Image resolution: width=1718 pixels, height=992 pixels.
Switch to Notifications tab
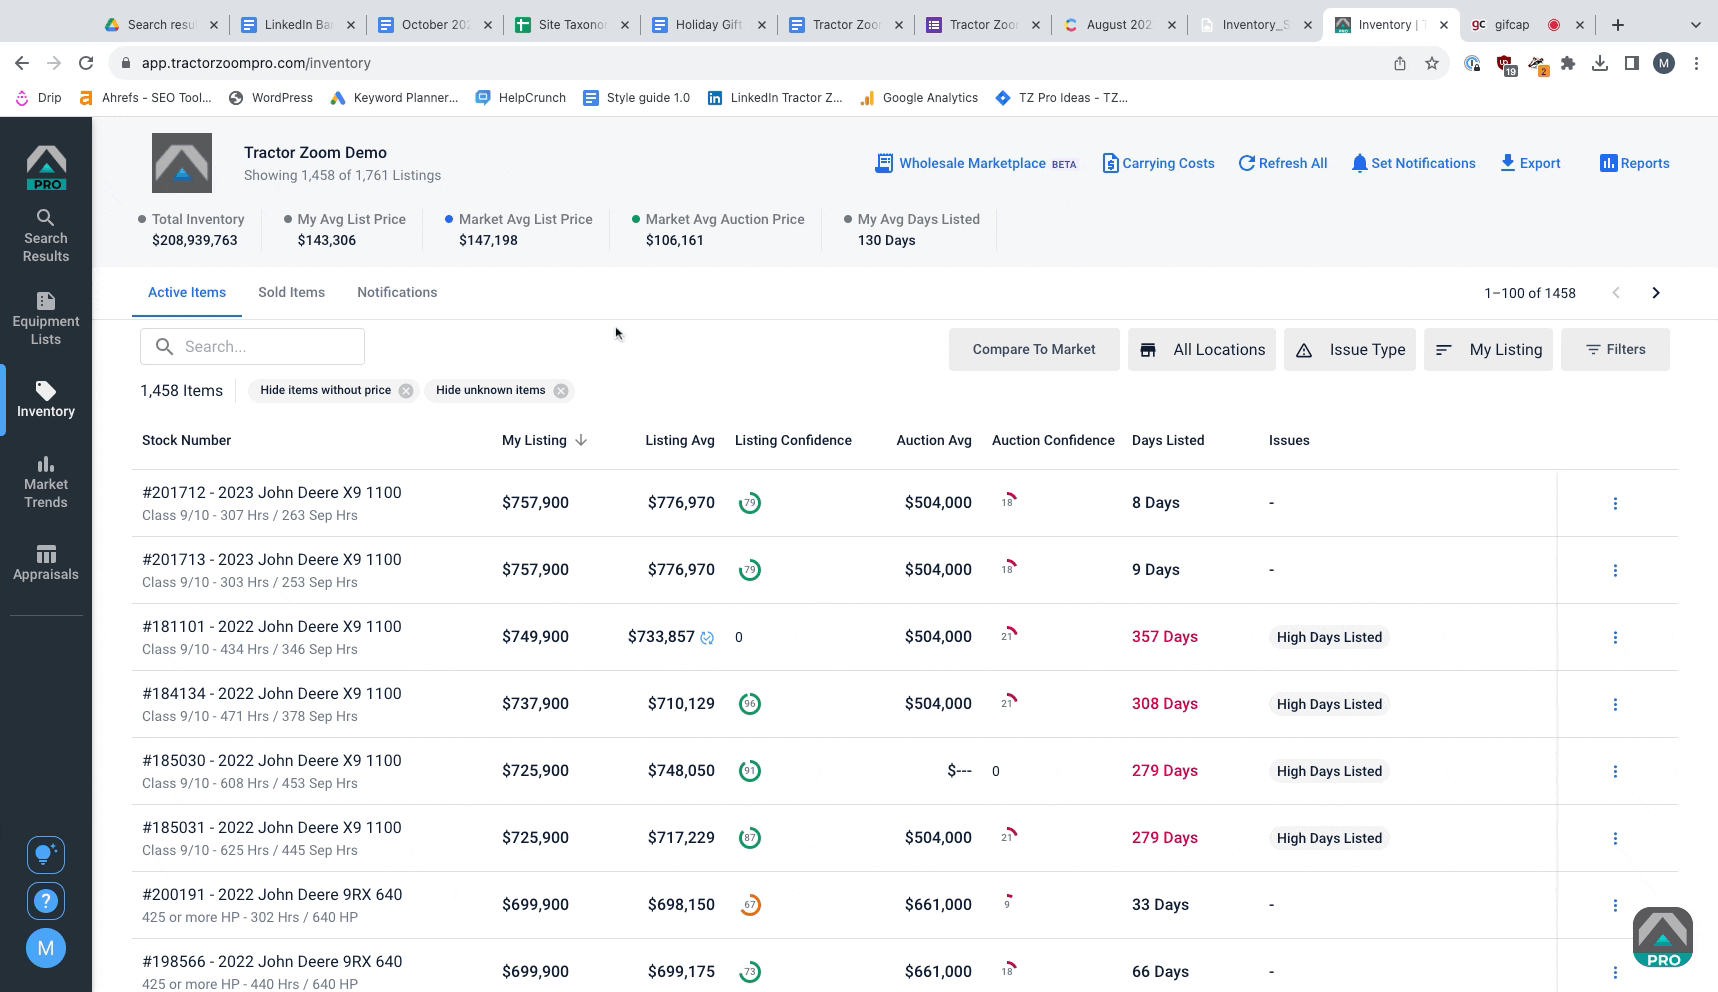point(397,292)
